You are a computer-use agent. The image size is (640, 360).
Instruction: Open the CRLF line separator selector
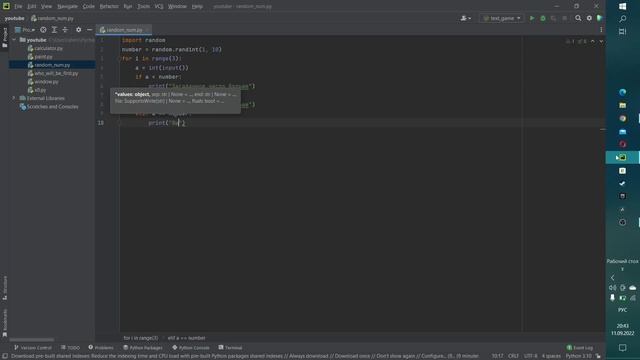tap(513, 356)
